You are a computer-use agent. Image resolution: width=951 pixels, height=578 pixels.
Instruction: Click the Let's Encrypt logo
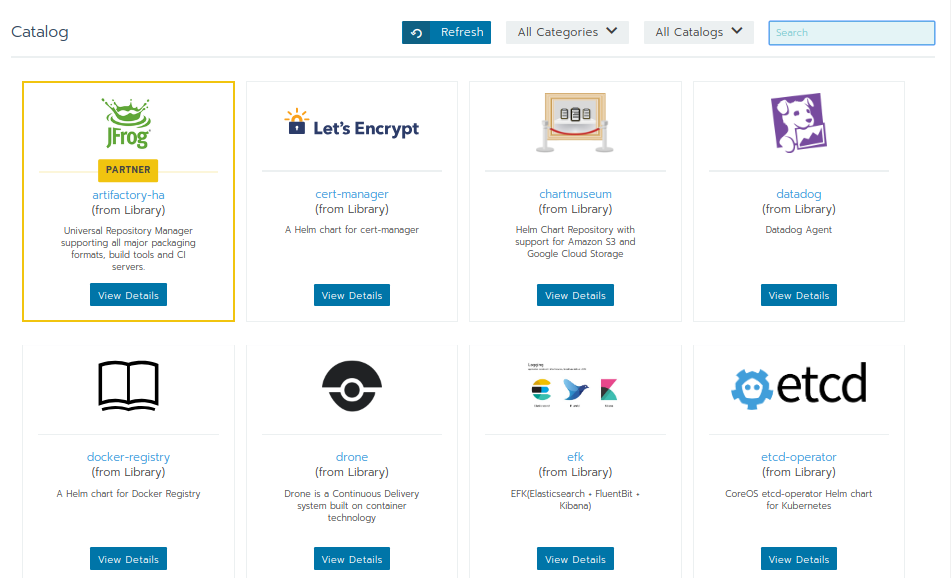pyautogui.click(x=352, y=123)
